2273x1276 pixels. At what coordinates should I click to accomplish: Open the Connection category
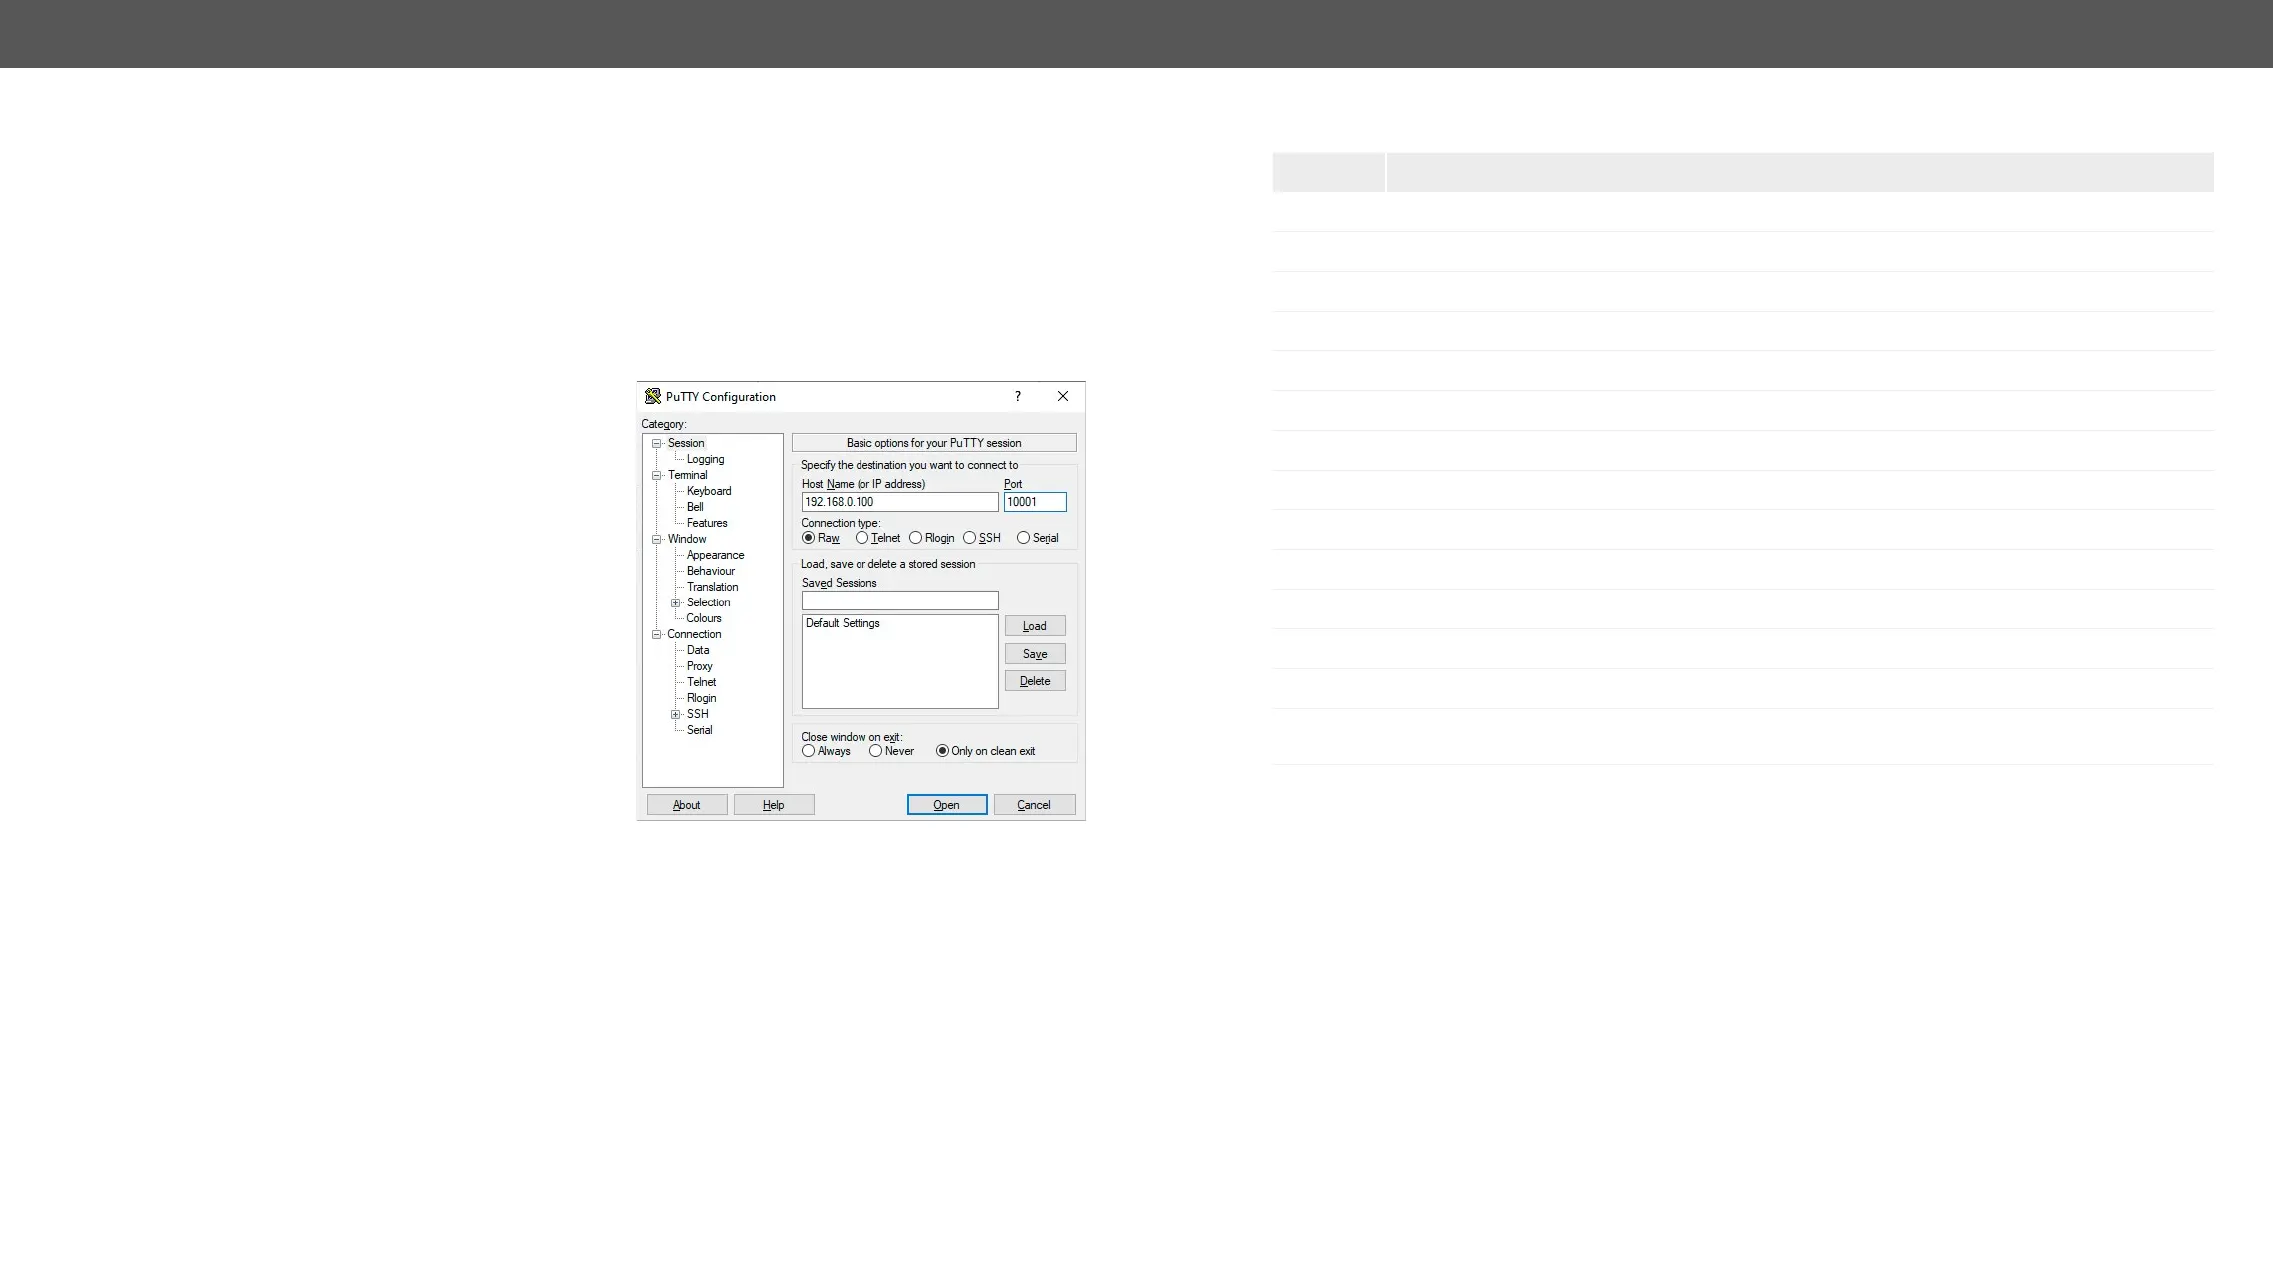pyautogui.click(x=694, y=634)
